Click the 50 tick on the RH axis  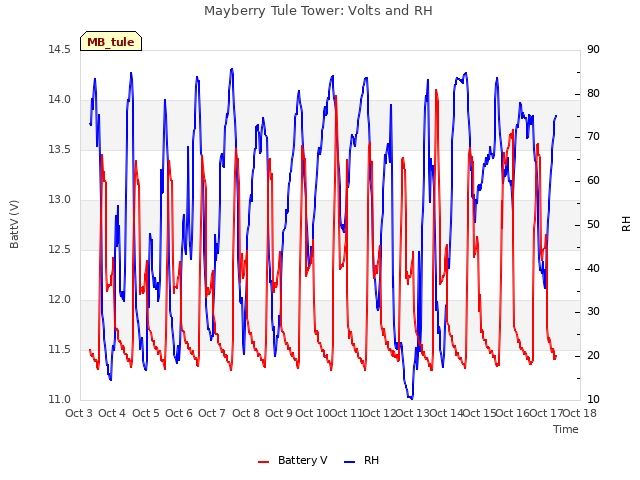(593, 224)
